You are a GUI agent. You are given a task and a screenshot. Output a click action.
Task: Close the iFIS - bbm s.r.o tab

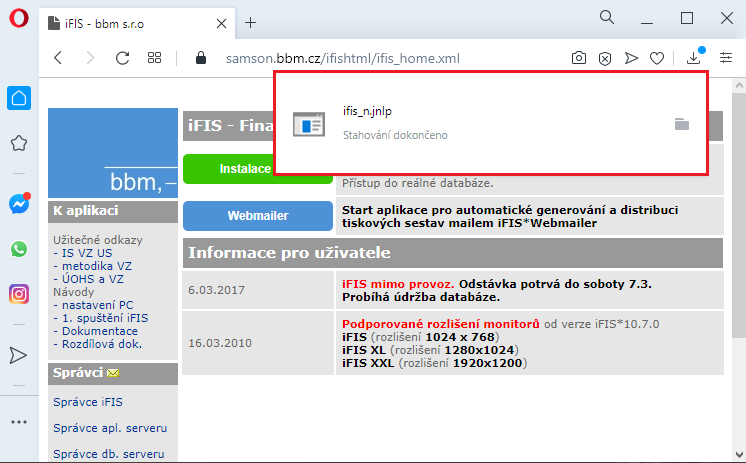(x=221, y=24)
